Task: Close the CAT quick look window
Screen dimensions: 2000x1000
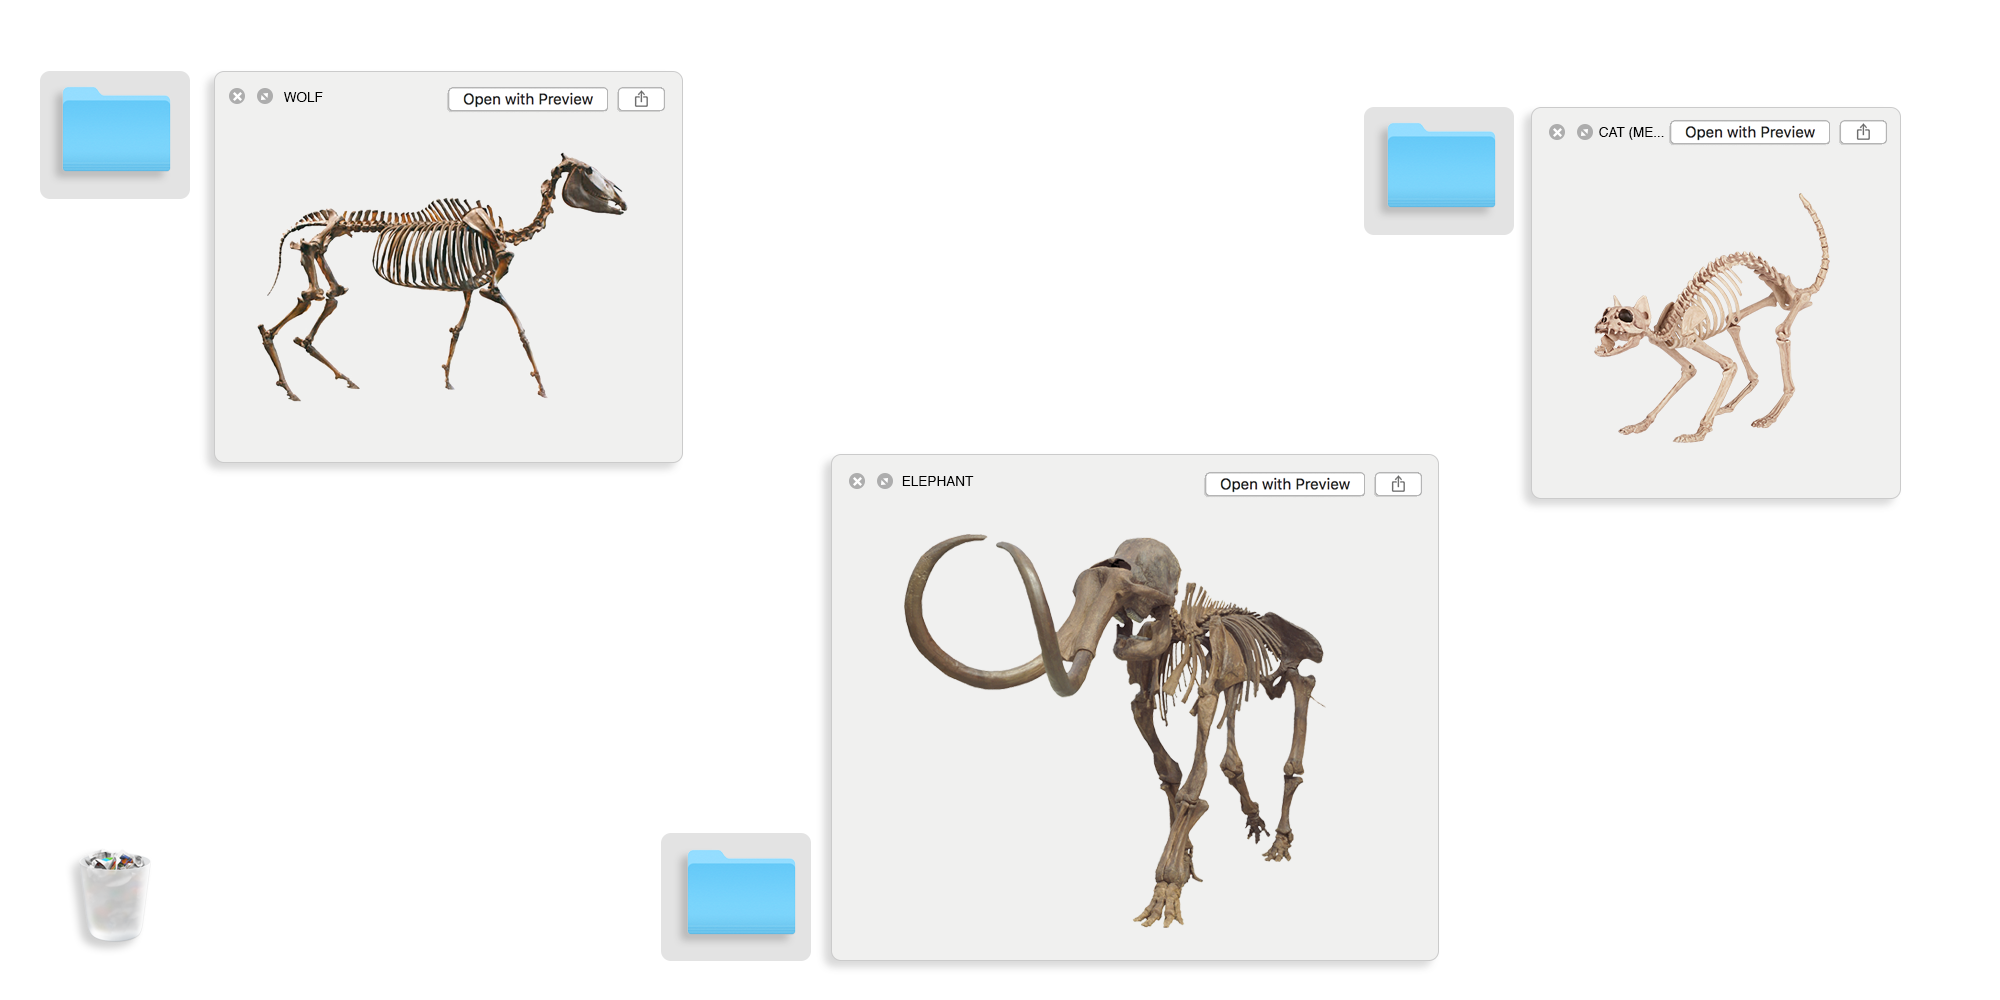Action: [1557, 132]
